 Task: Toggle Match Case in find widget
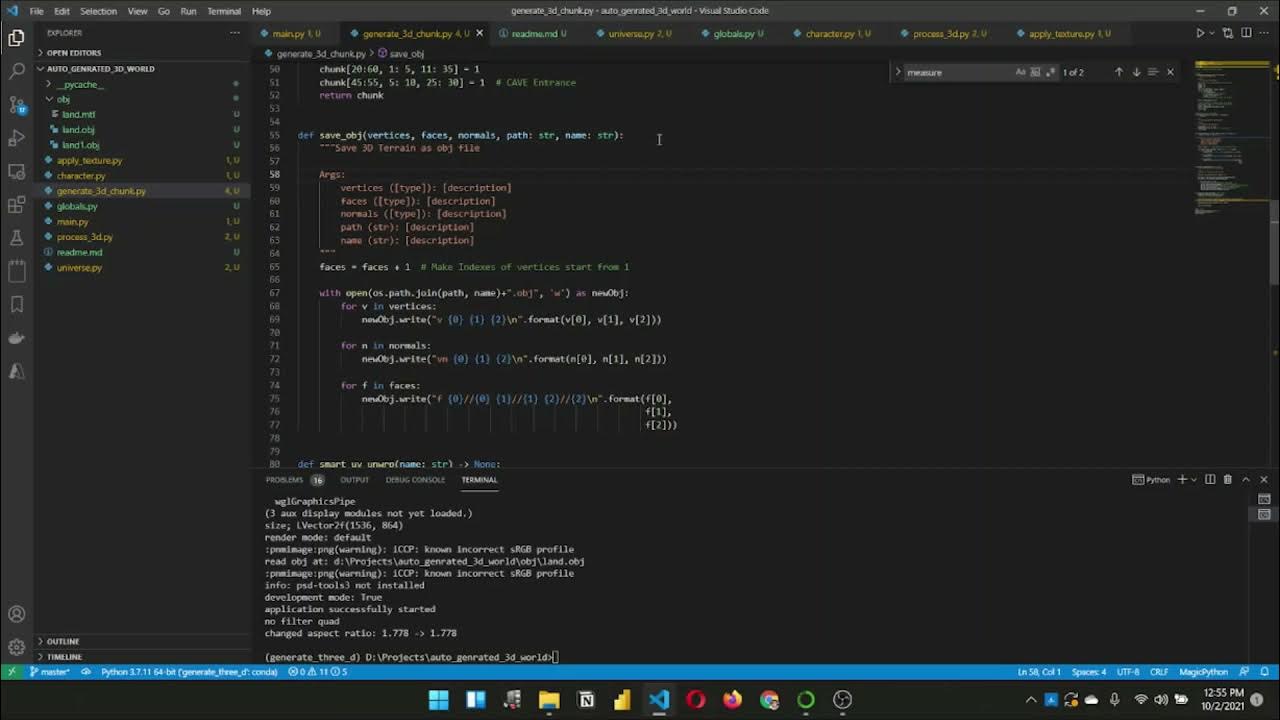[1020, 72]
